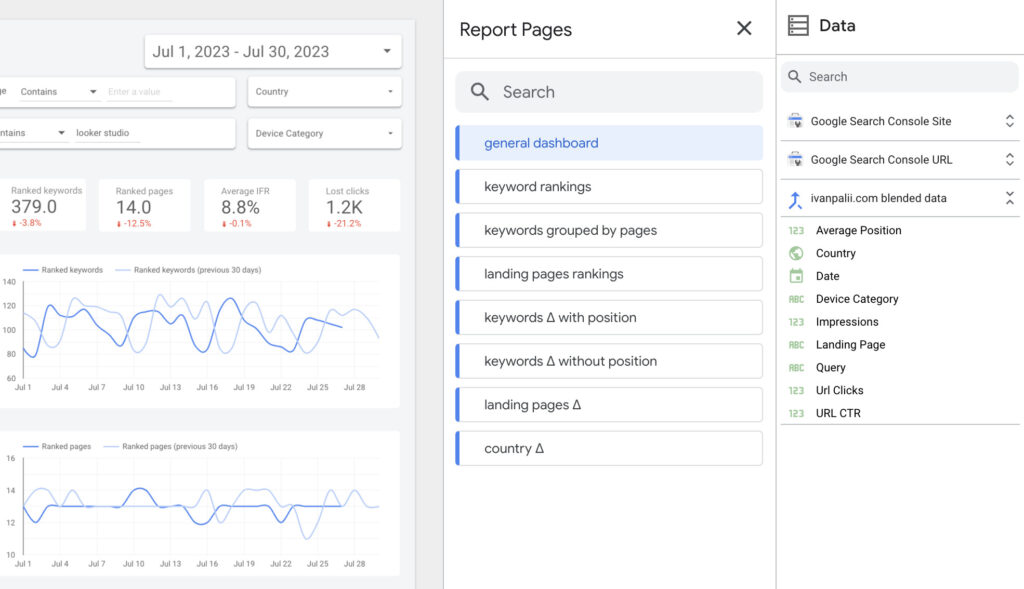Click the globe icon beside Country field

(795, 253)
